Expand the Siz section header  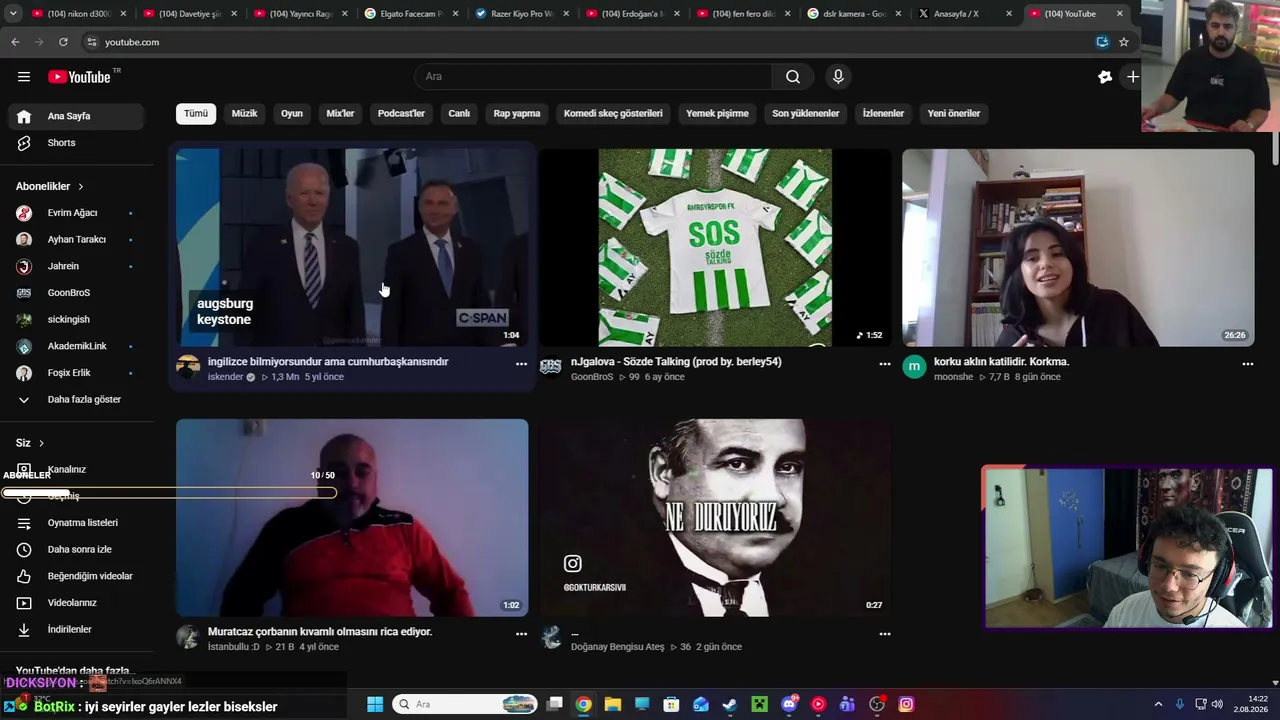(x=30, y=443)
